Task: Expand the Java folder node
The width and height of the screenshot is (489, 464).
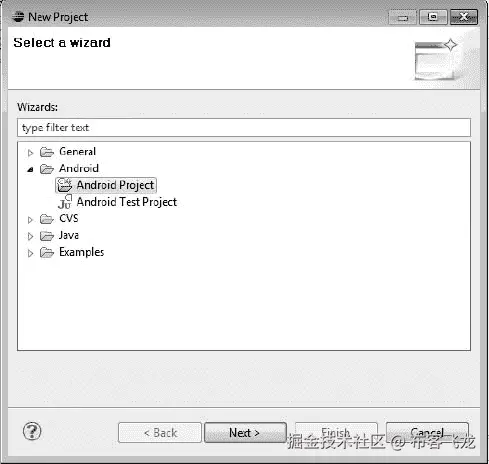Action: 30,236
